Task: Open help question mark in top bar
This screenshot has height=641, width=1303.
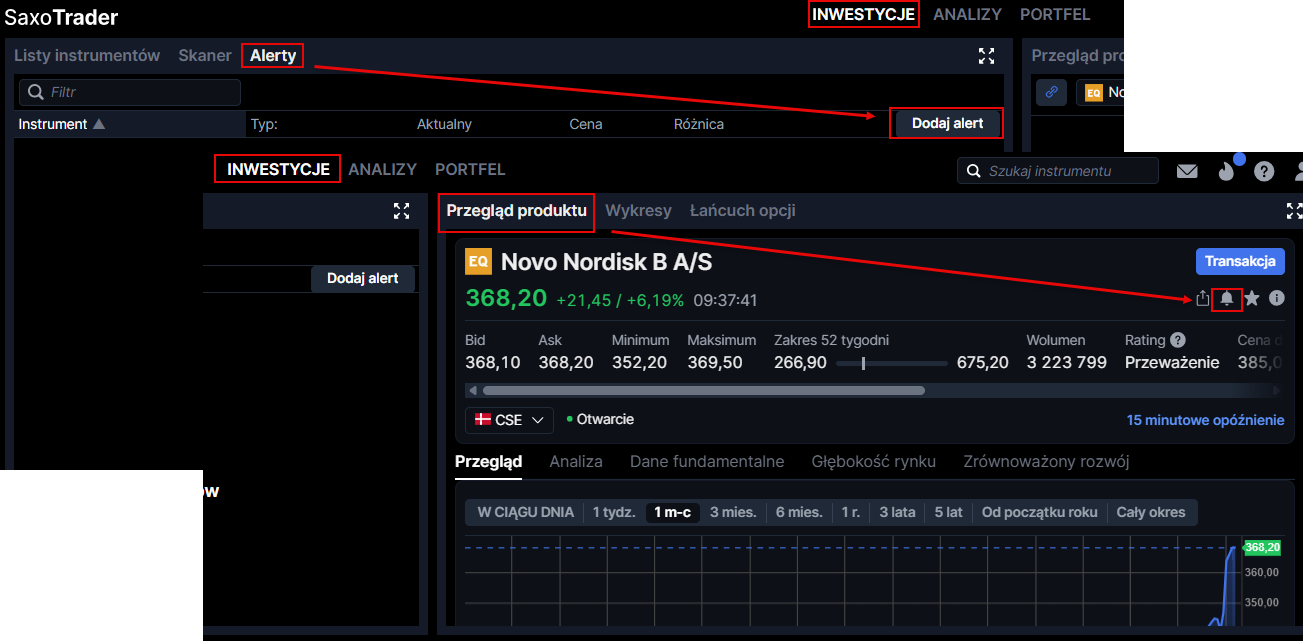Action: [x=1264, y=171]
